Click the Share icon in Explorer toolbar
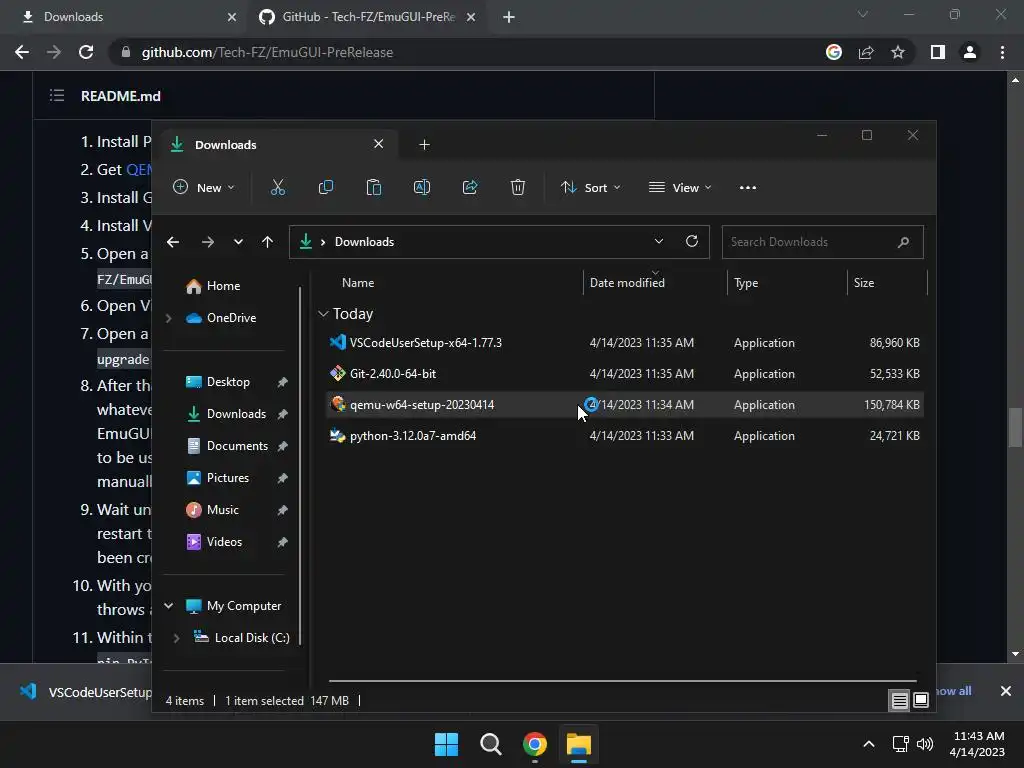This screenshot has width=1024, height=768. pyautogui.click(x=470, y=187)
